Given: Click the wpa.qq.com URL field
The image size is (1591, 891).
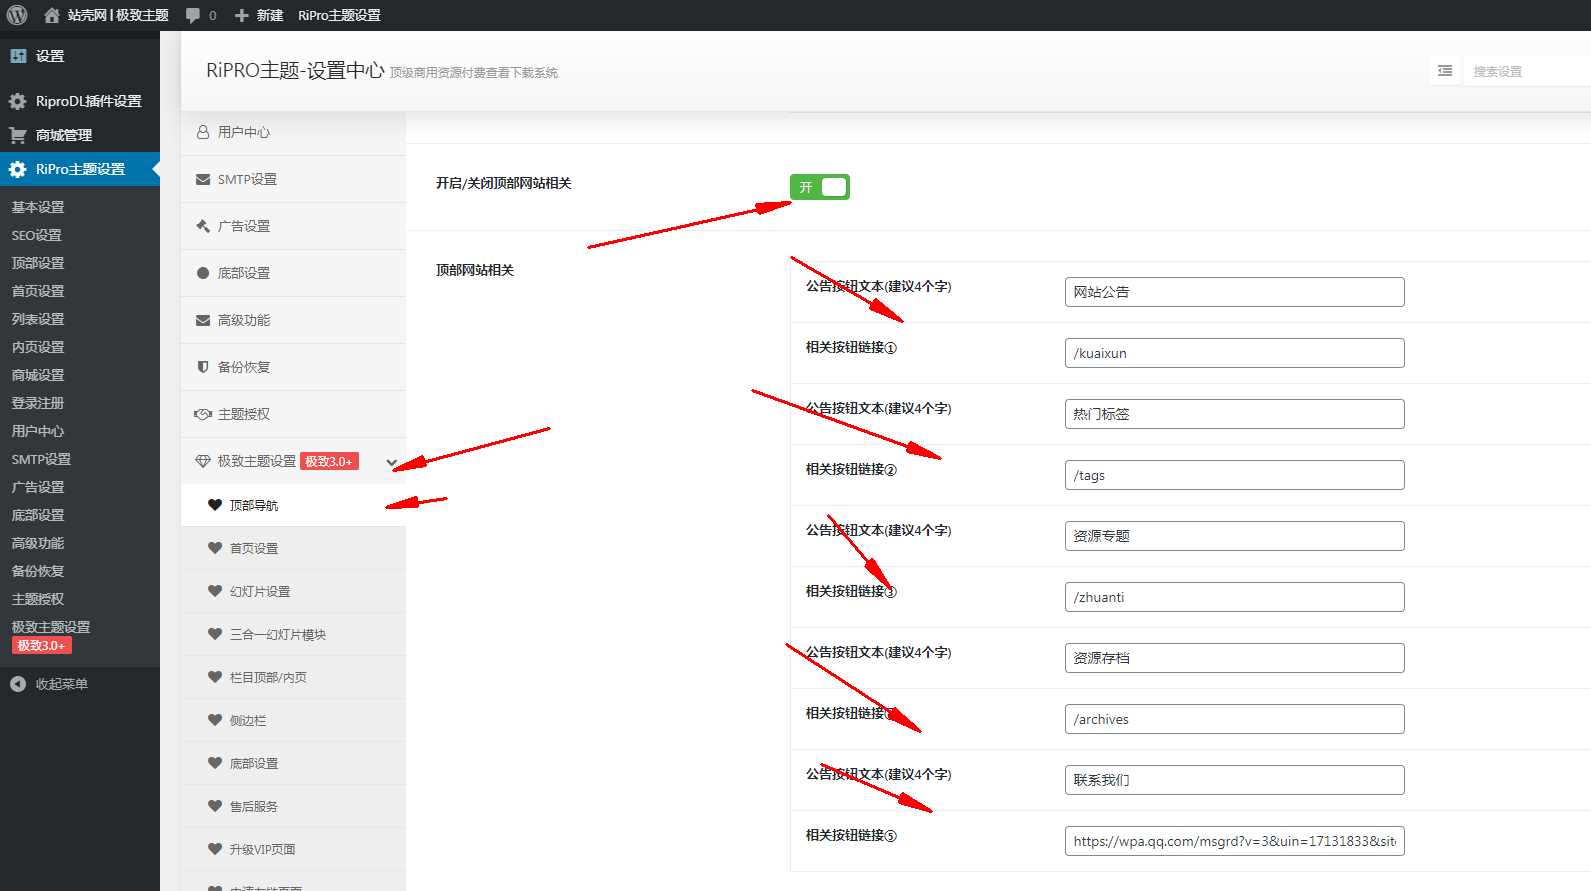Looking at the screenshot, I should [1234, 841].
